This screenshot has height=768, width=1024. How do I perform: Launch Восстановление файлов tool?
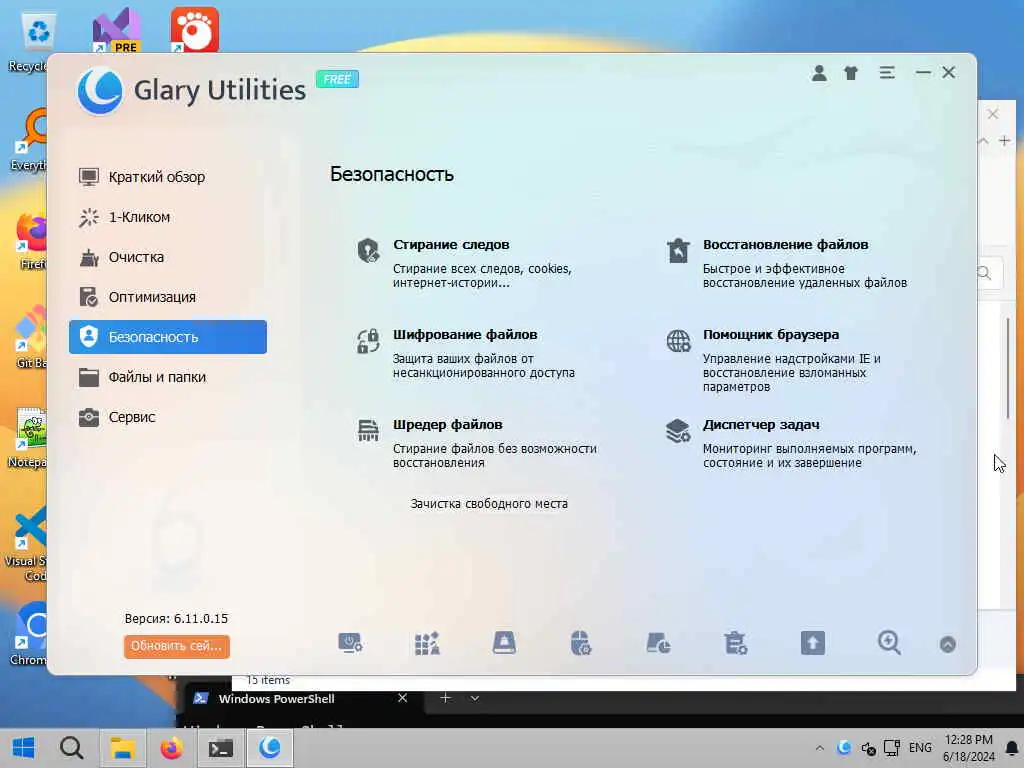pyautogui.click(x=785, y=244)
